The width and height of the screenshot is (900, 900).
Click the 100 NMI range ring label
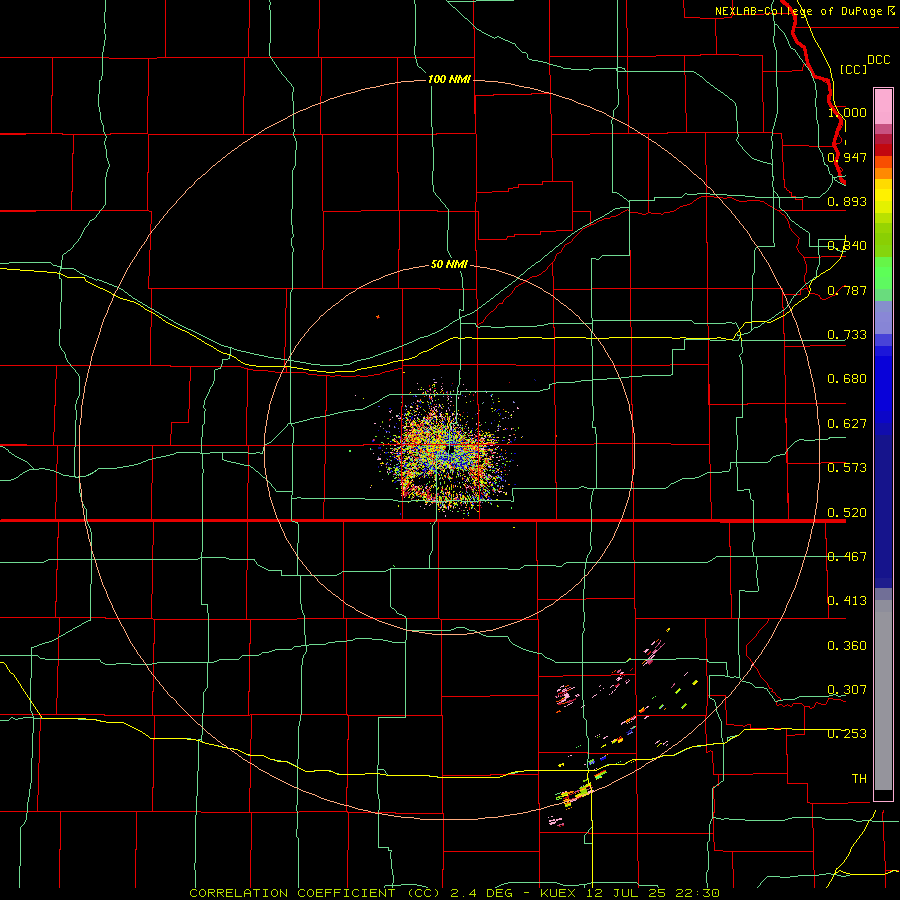pos(449,79)
